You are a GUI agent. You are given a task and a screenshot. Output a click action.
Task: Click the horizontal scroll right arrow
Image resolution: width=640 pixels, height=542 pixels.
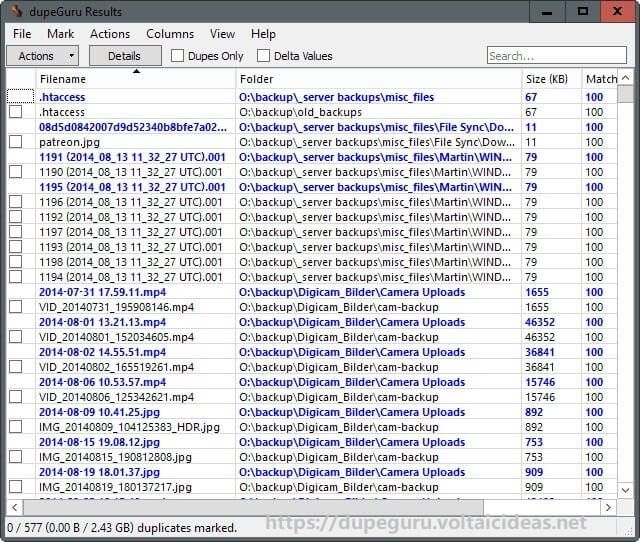pyautogui.click(x=608, y=507)
